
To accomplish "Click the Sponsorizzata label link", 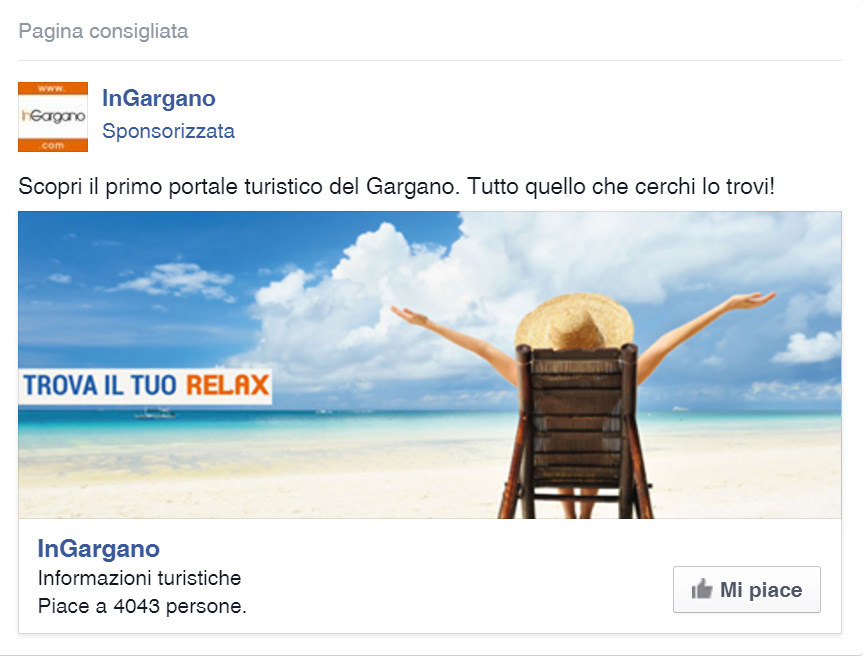I will pyautogui.click(x=168, y=131).
